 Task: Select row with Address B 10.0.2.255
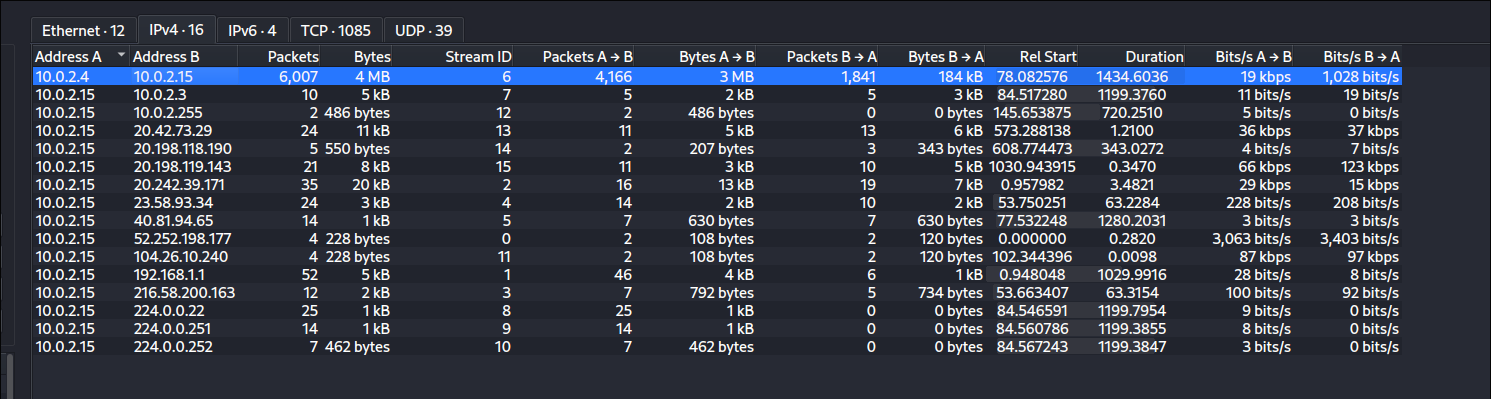point(717,112)
